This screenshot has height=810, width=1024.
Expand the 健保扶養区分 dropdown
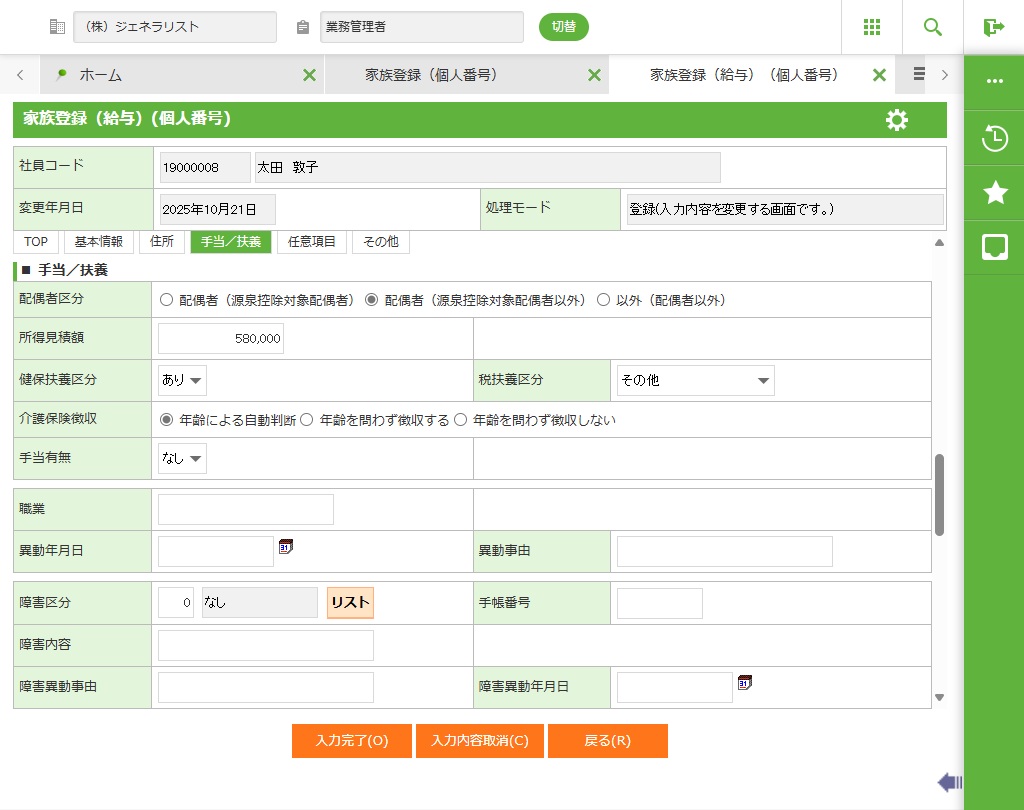[182, 381]
